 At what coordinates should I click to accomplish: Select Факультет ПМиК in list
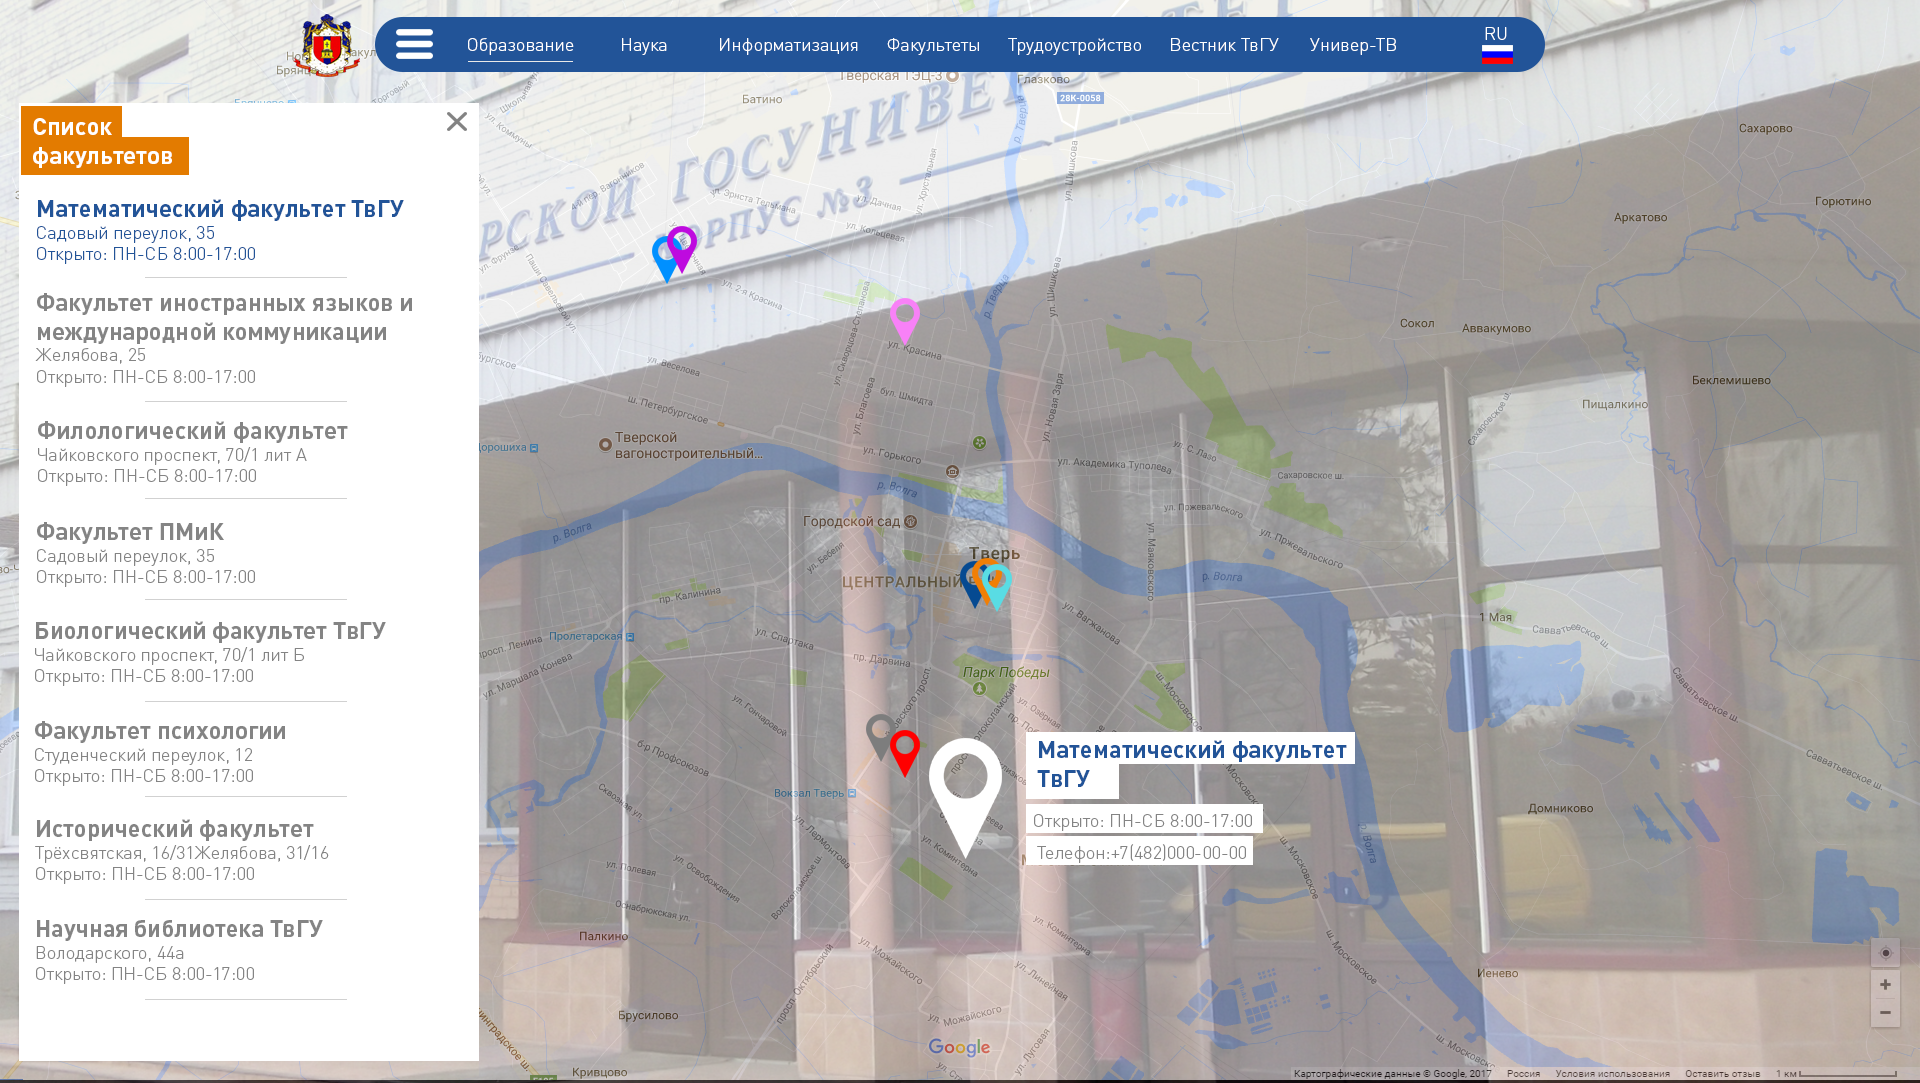(x=130, y=531)
